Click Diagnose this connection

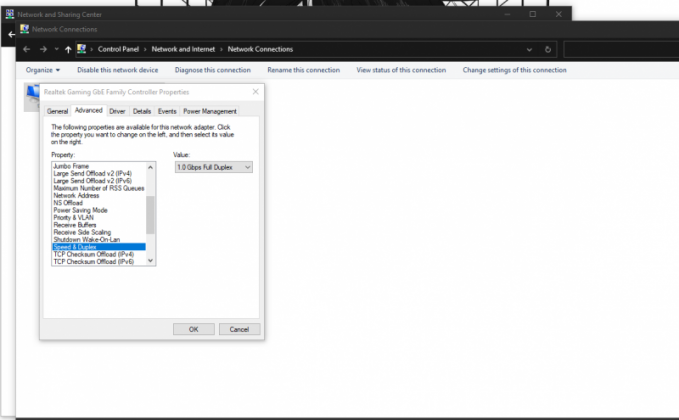click(x=213, y=70)
